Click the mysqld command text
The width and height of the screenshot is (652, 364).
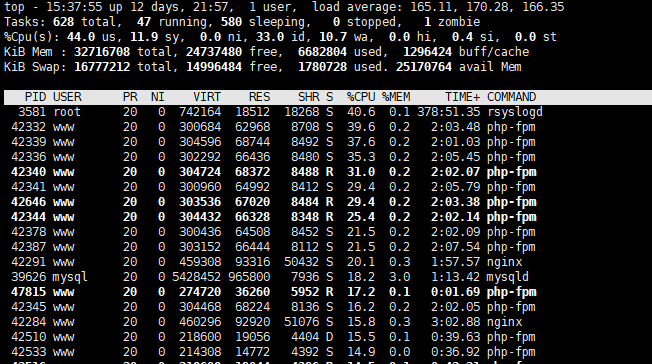pos(508,277)
